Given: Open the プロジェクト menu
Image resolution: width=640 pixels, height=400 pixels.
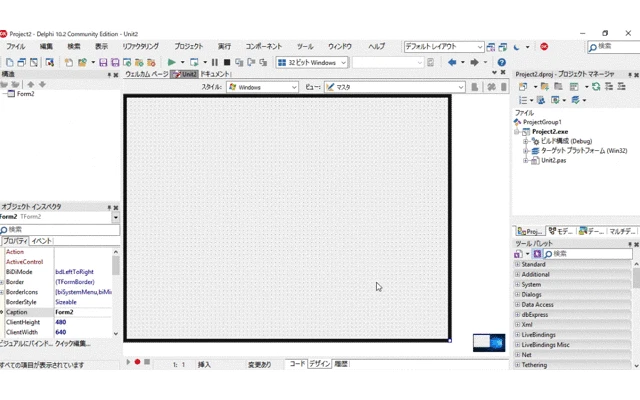Looking at the screenshot, I should pos(189,47).
